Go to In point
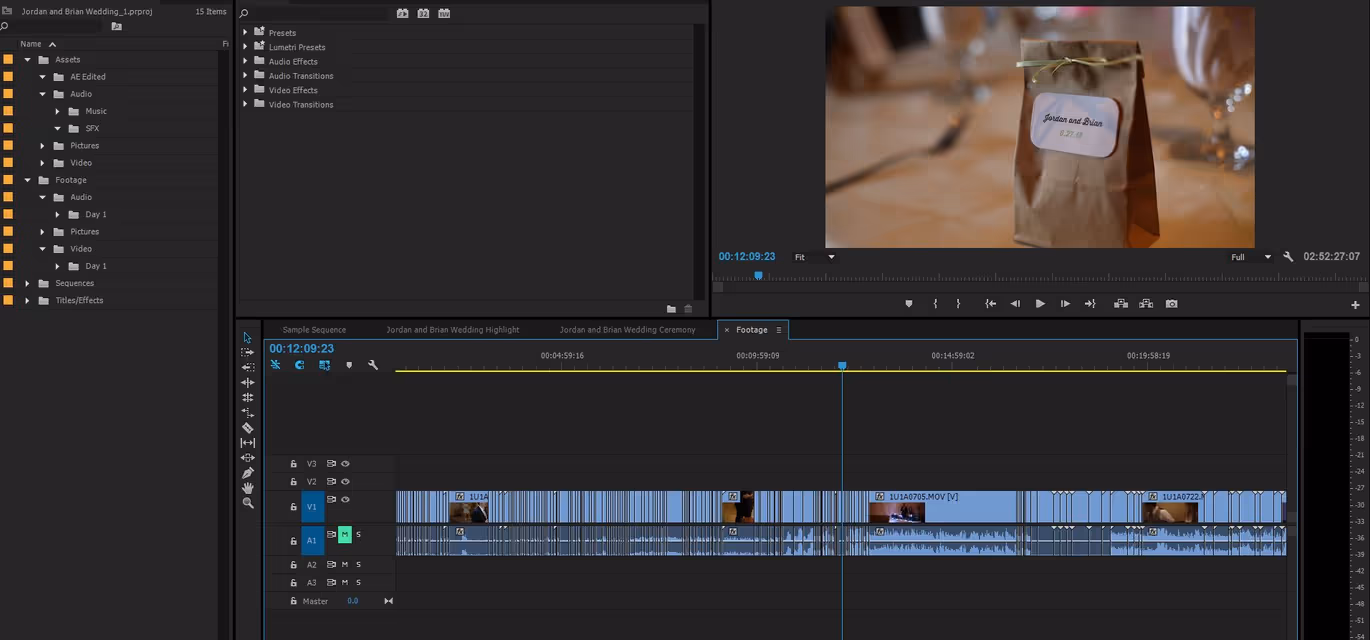Image resolution: width=1370 pixels, height=640 pixels. coord(990,304)
